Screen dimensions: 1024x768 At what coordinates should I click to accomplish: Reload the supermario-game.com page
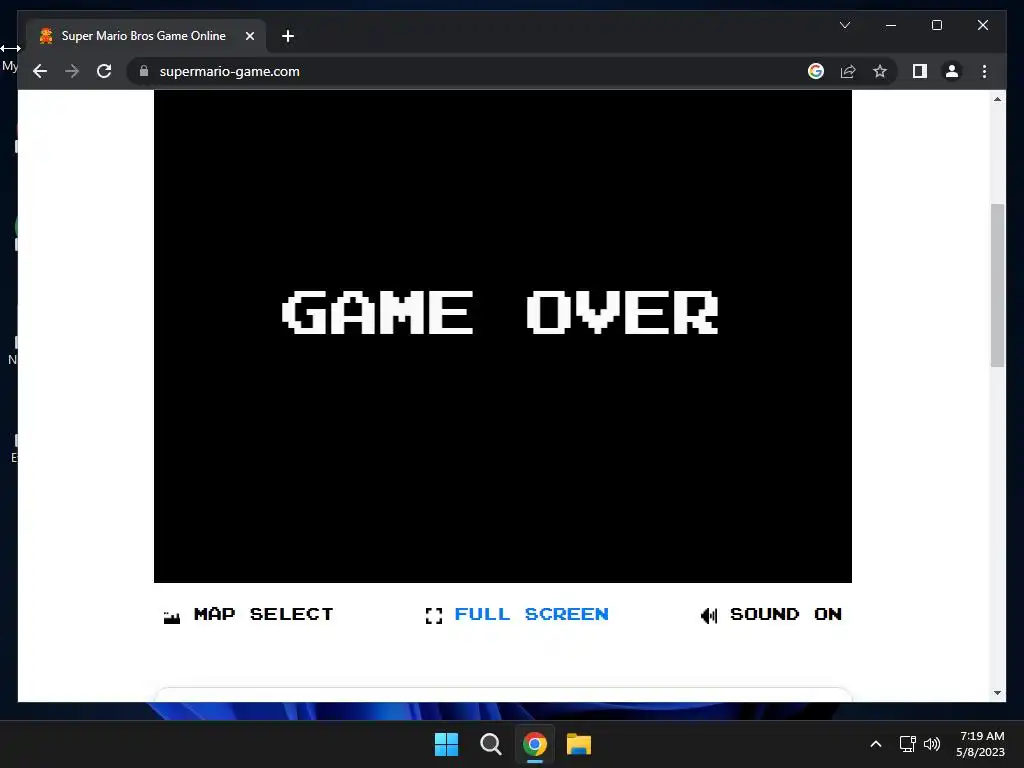pyautogui.click(x=104, y=71)
